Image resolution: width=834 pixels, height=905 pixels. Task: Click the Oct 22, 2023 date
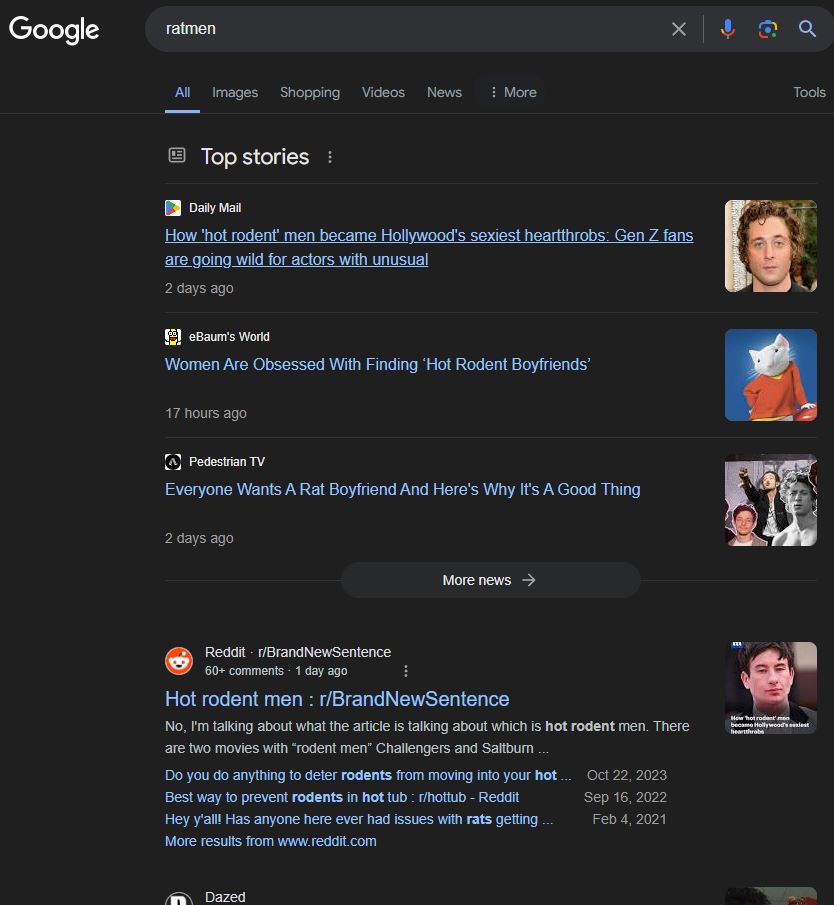click(627, 775)
